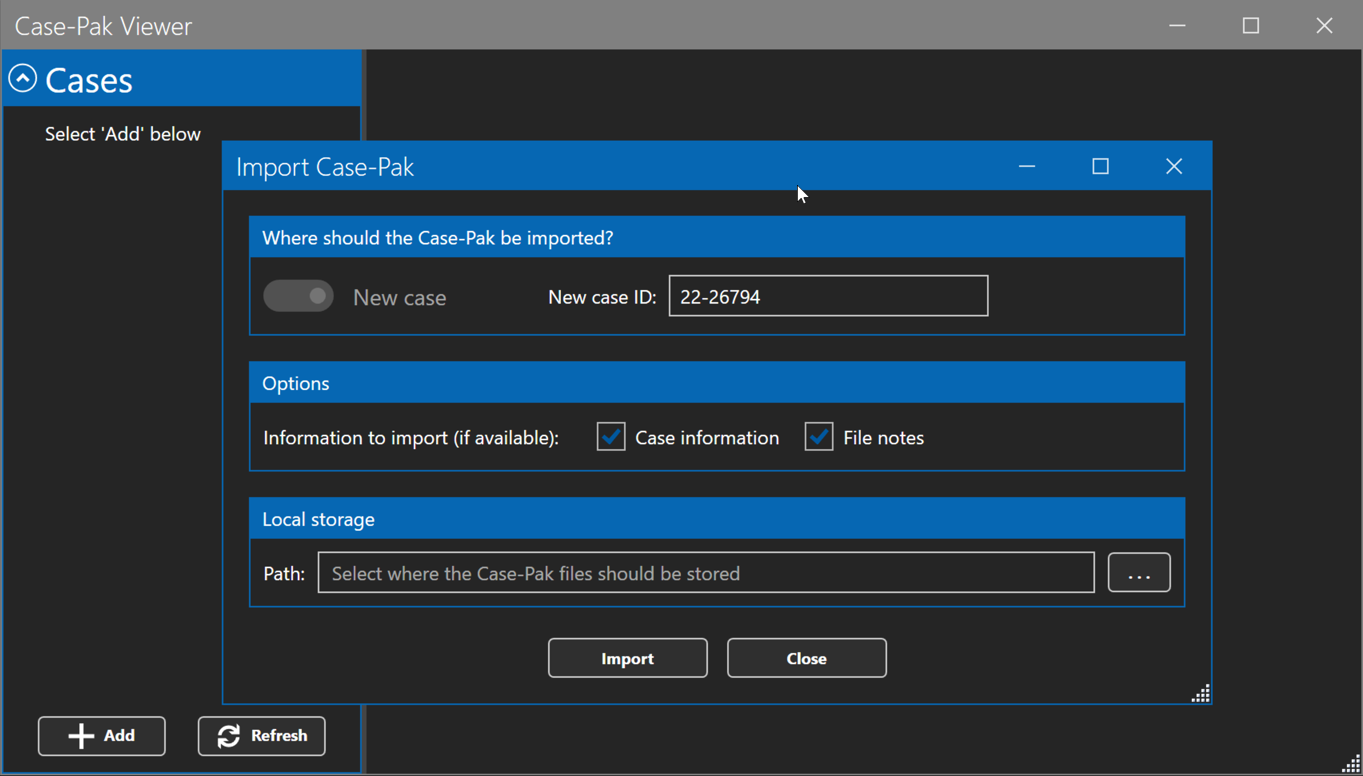This screenshot has width=1363, height=776.
Task: Click the Cases panel header title
Action: 89,80
